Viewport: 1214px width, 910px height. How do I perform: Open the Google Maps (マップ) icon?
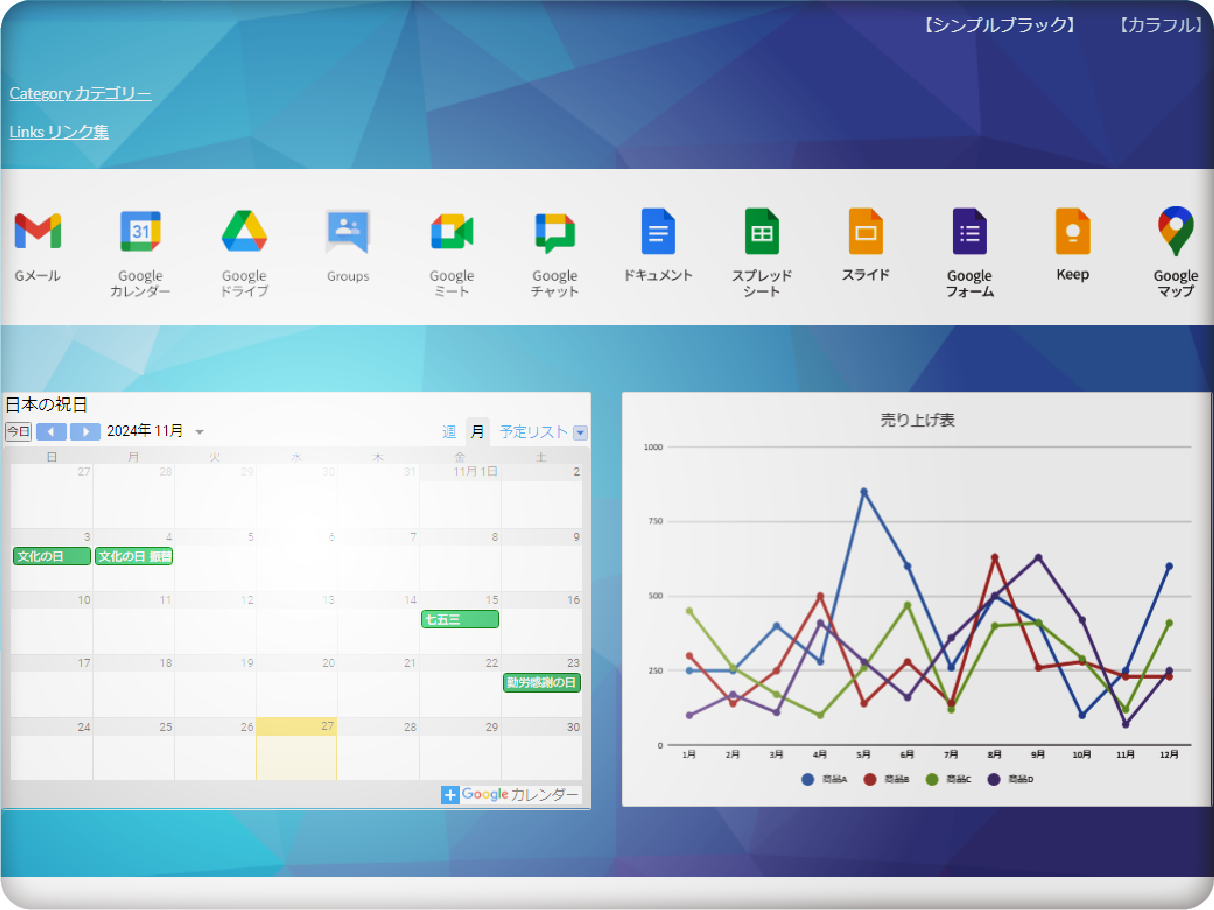[1176, 231]
